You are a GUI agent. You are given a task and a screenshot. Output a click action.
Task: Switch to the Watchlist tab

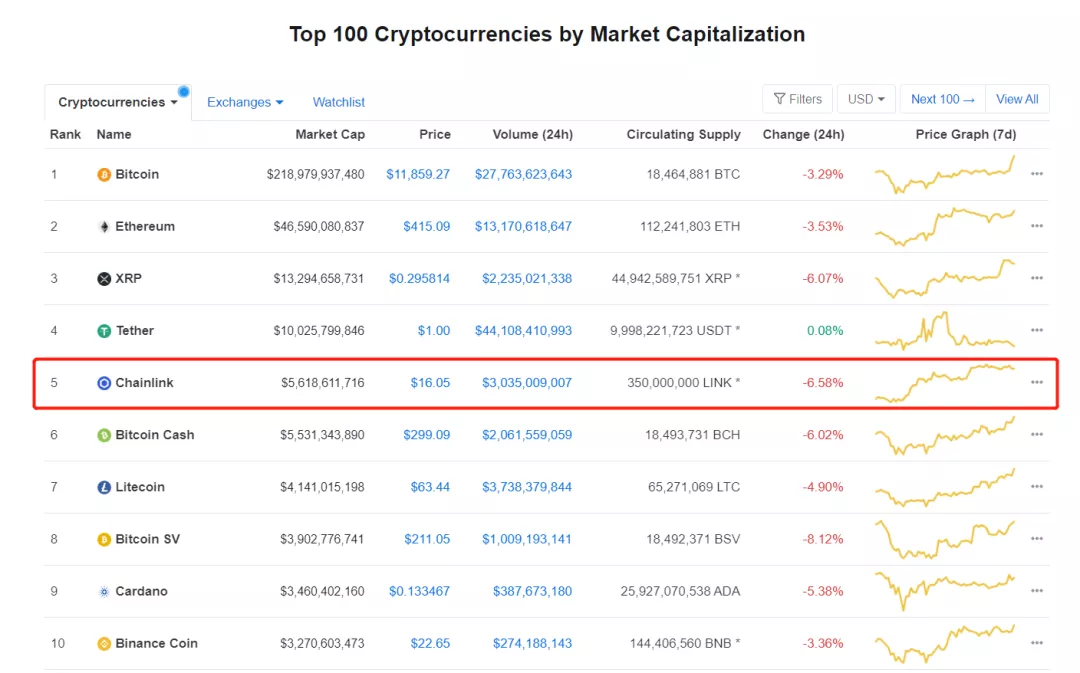pos(338,102)
